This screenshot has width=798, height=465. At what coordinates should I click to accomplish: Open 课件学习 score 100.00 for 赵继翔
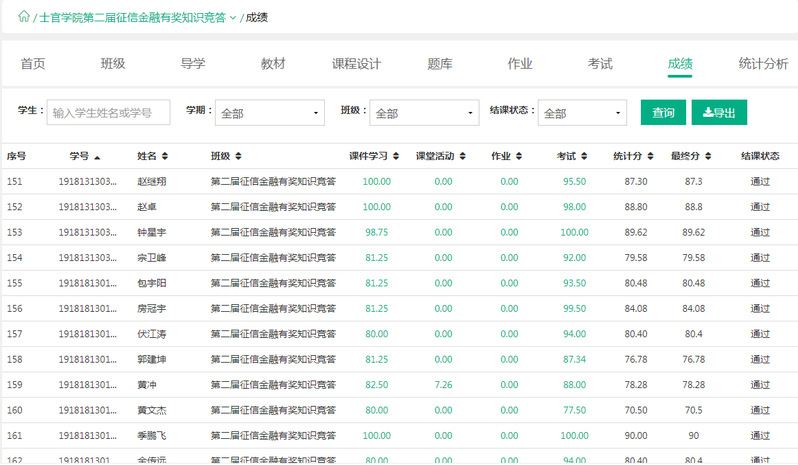(377, 182)
